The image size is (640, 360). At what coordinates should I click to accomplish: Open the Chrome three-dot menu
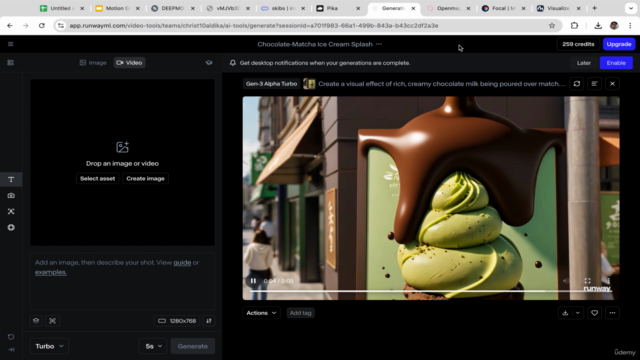tap(630, 25)
